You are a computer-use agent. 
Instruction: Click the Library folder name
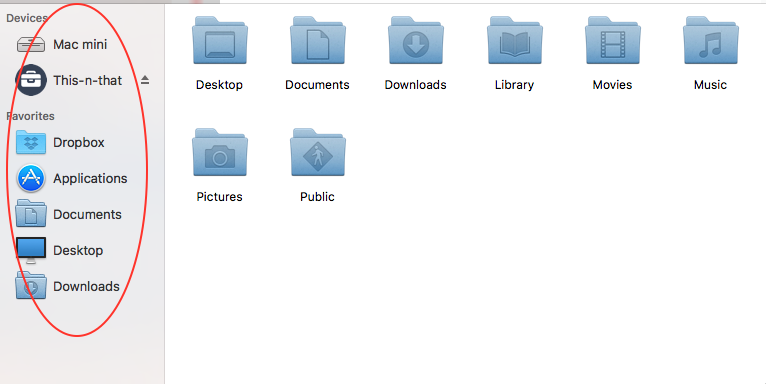point(514,85)
